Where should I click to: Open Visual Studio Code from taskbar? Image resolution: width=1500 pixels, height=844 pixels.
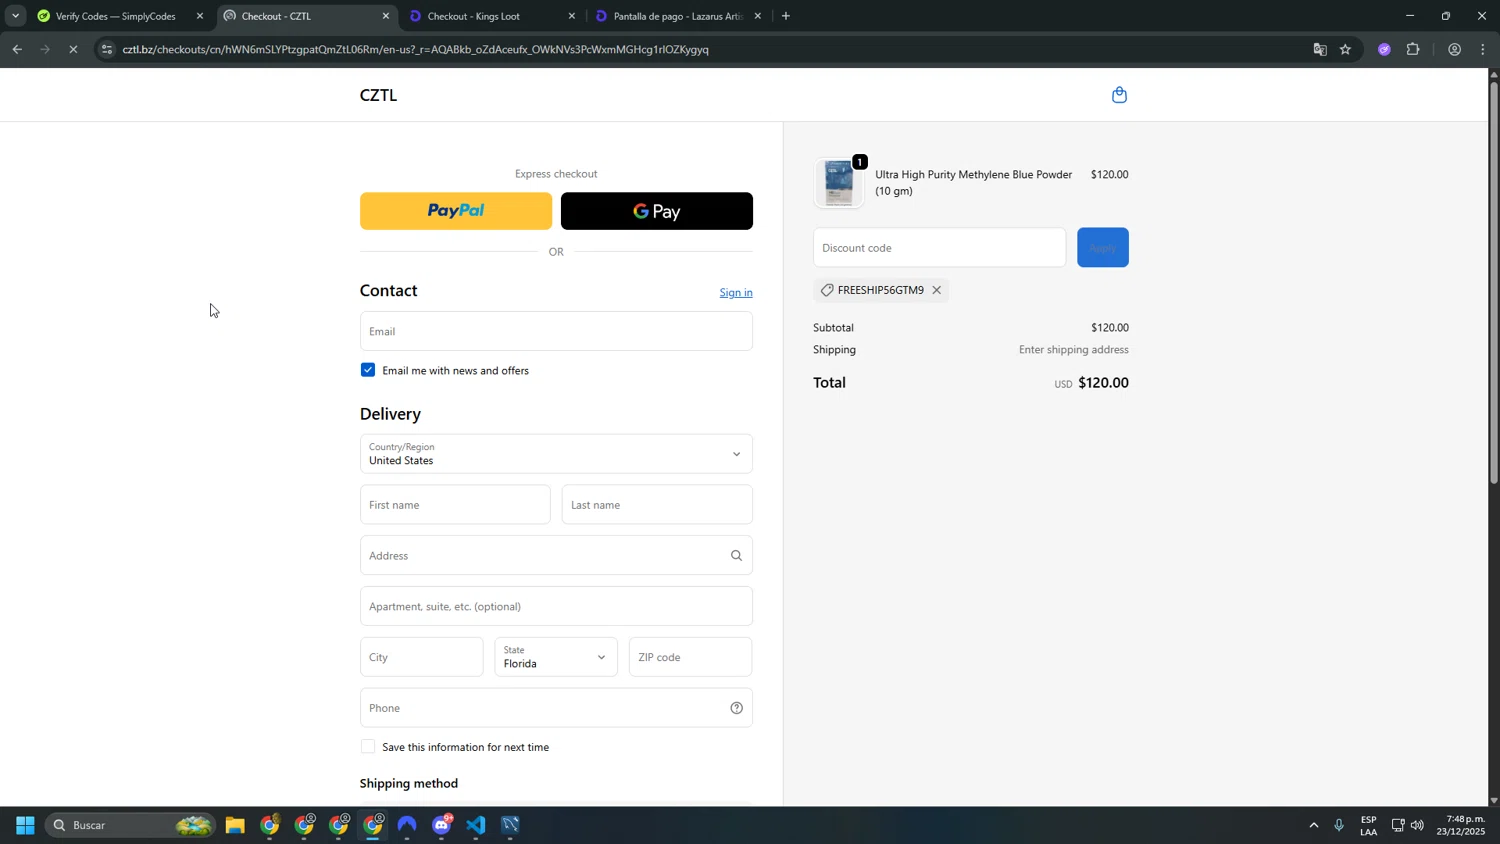point(476,825)
